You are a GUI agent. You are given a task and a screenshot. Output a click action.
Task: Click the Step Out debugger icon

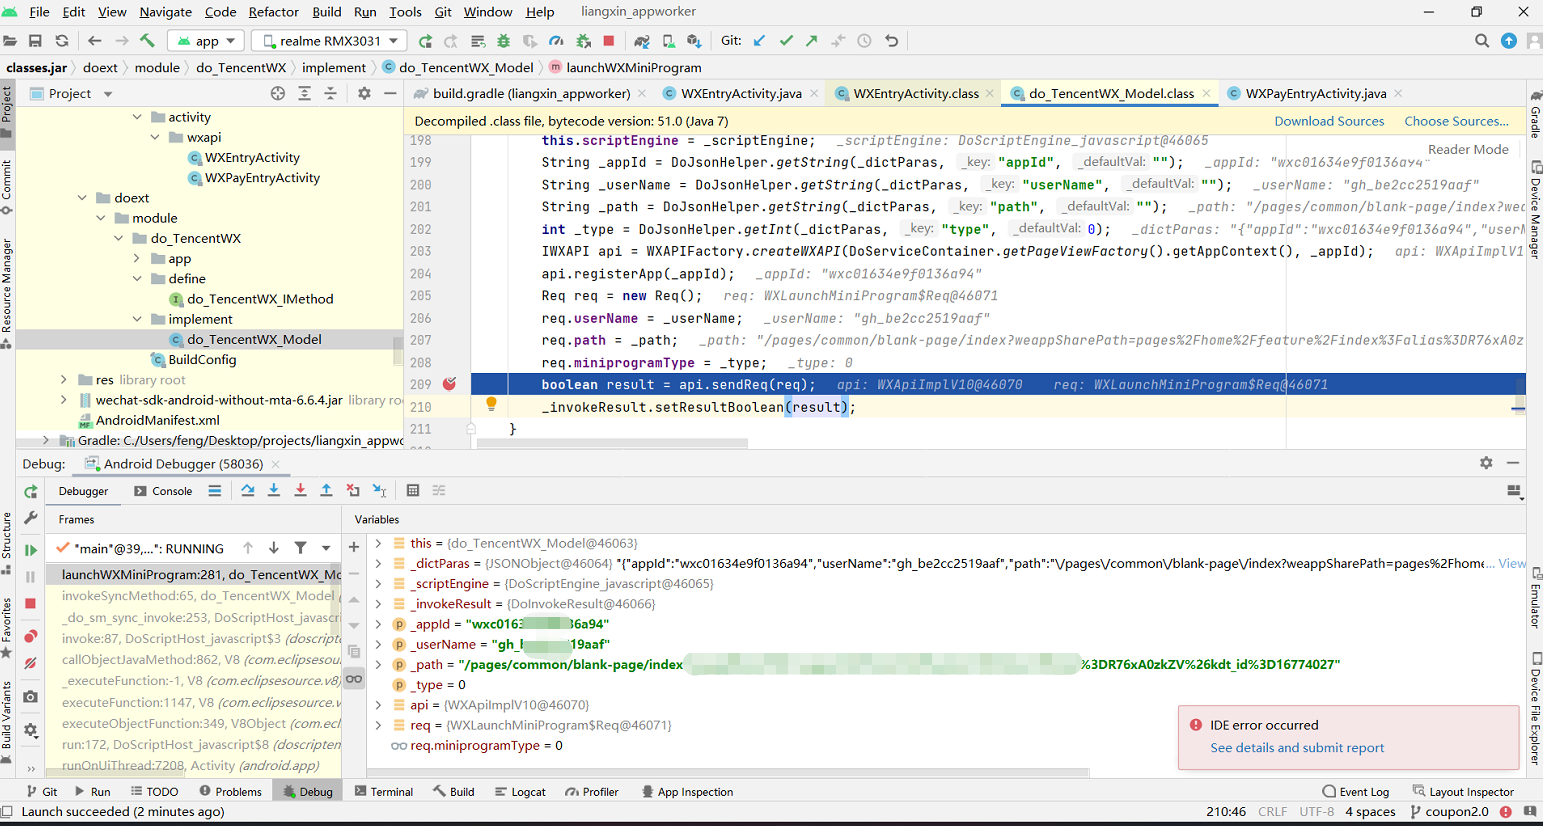[326, 490]
